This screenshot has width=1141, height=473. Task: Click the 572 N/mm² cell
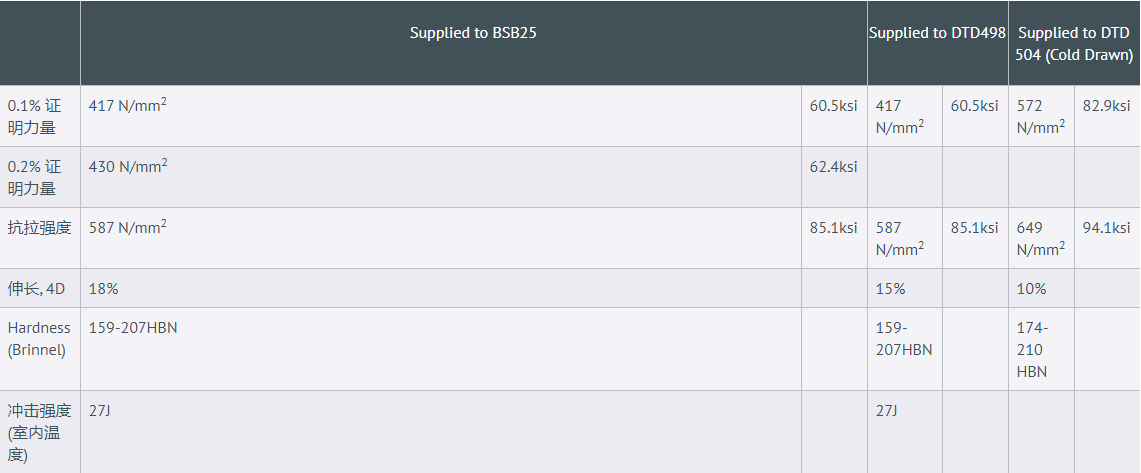[1040, 116]
